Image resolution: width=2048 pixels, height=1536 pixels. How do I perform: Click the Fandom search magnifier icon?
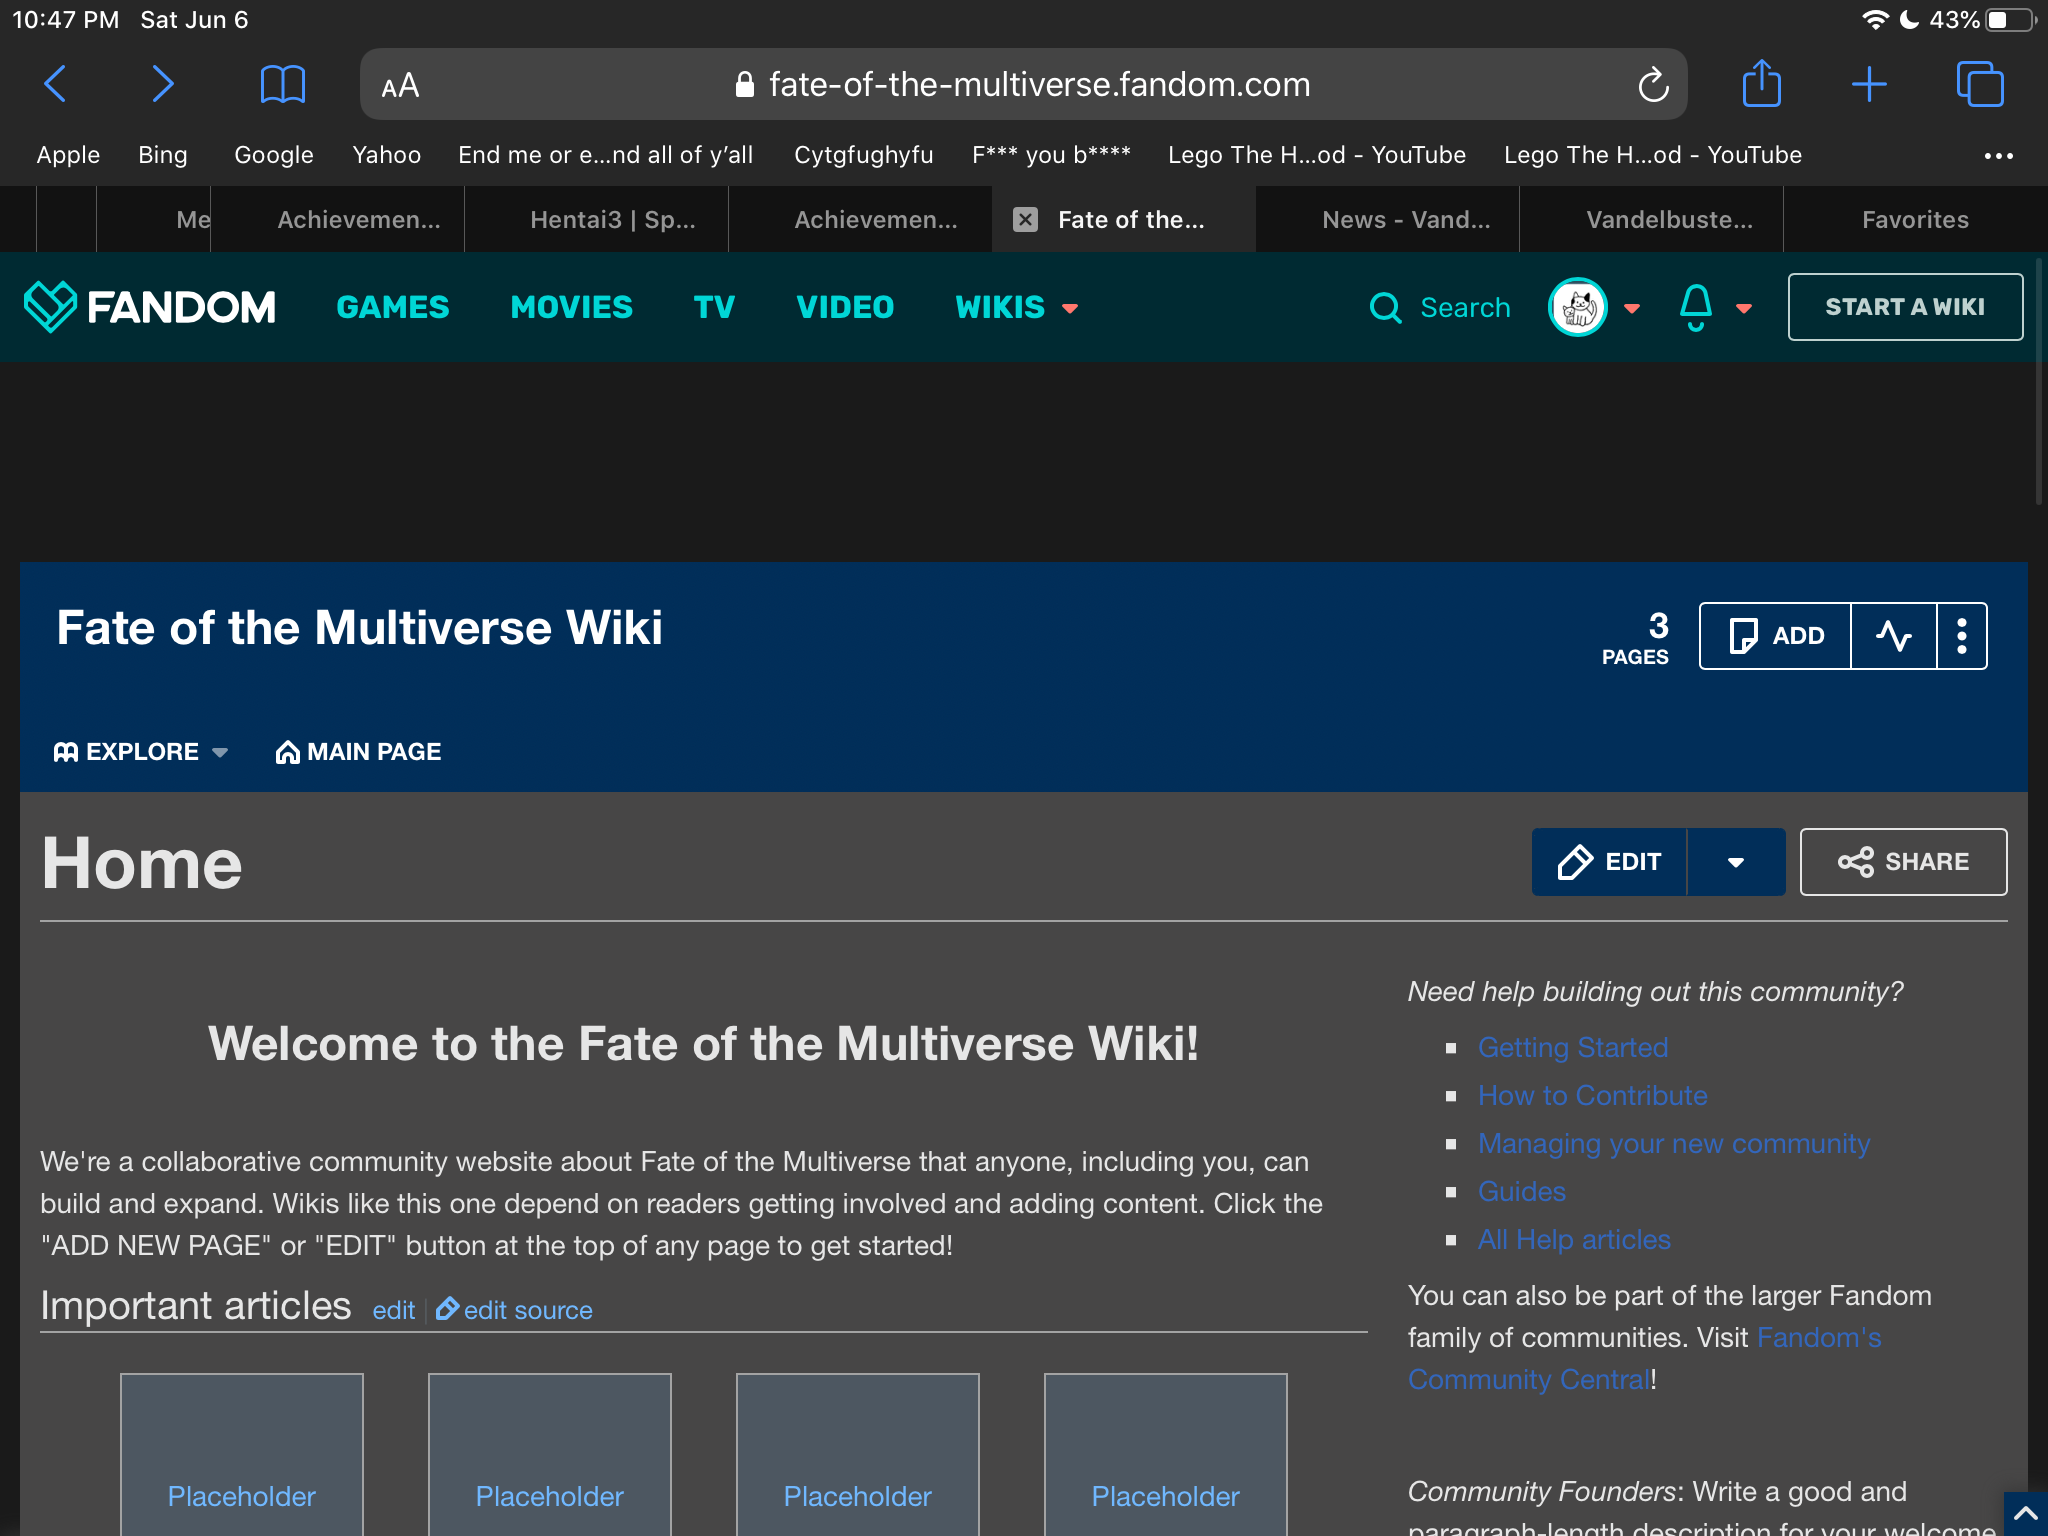click(1385, 308)
